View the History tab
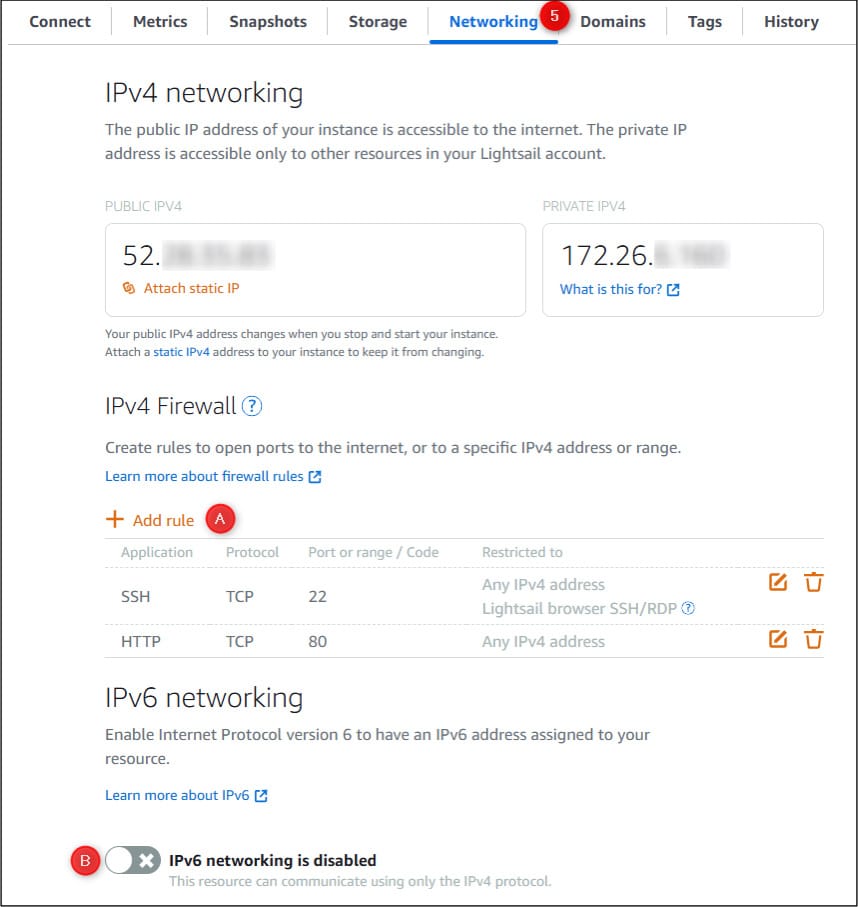Viewport: 858px width, 907px height. point(791,21)
